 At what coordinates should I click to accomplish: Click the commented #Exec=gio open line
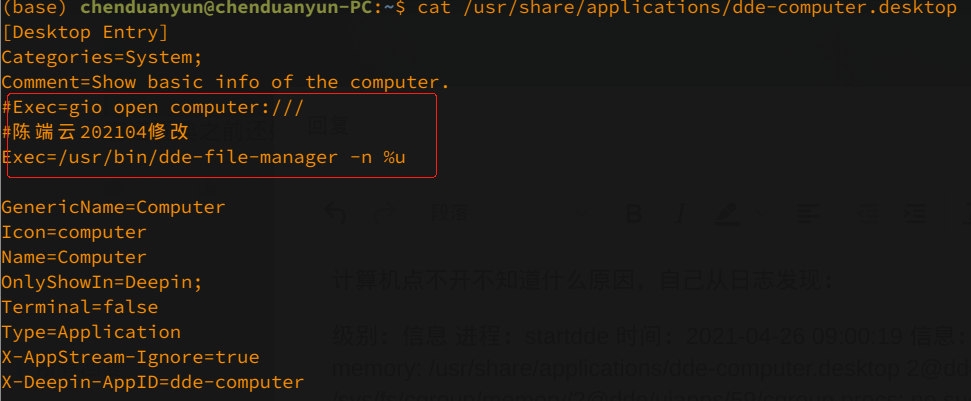pyautogui.click(x=152, y=107)
